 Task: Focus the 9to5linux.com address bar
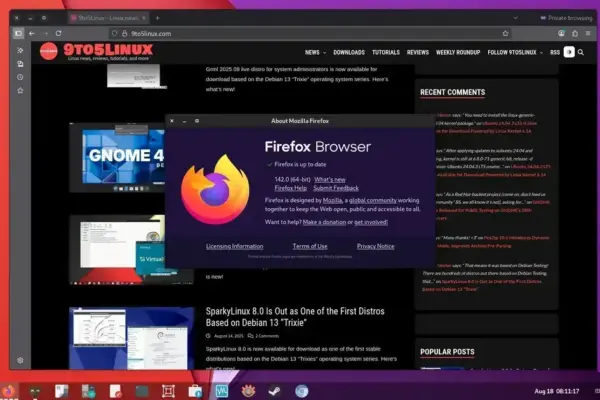pos(308,34)
